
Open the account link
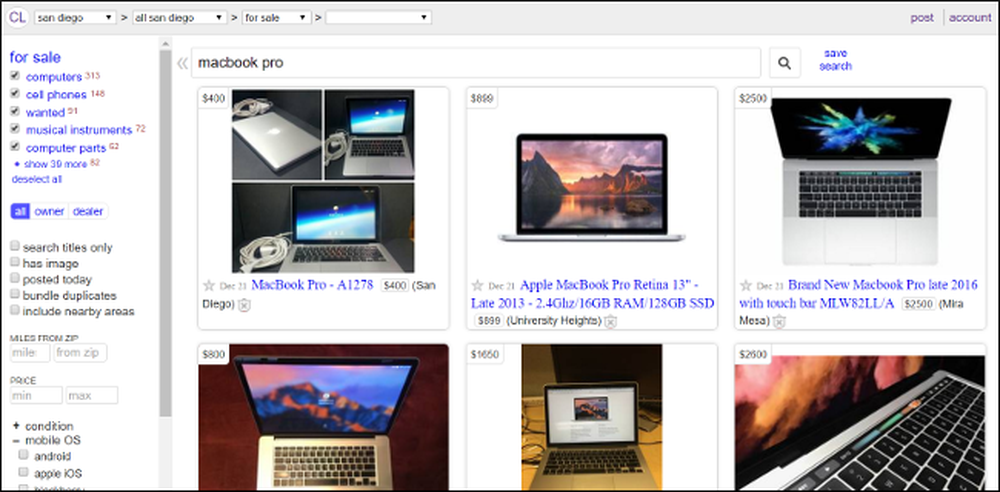click(x=970, y=18)
